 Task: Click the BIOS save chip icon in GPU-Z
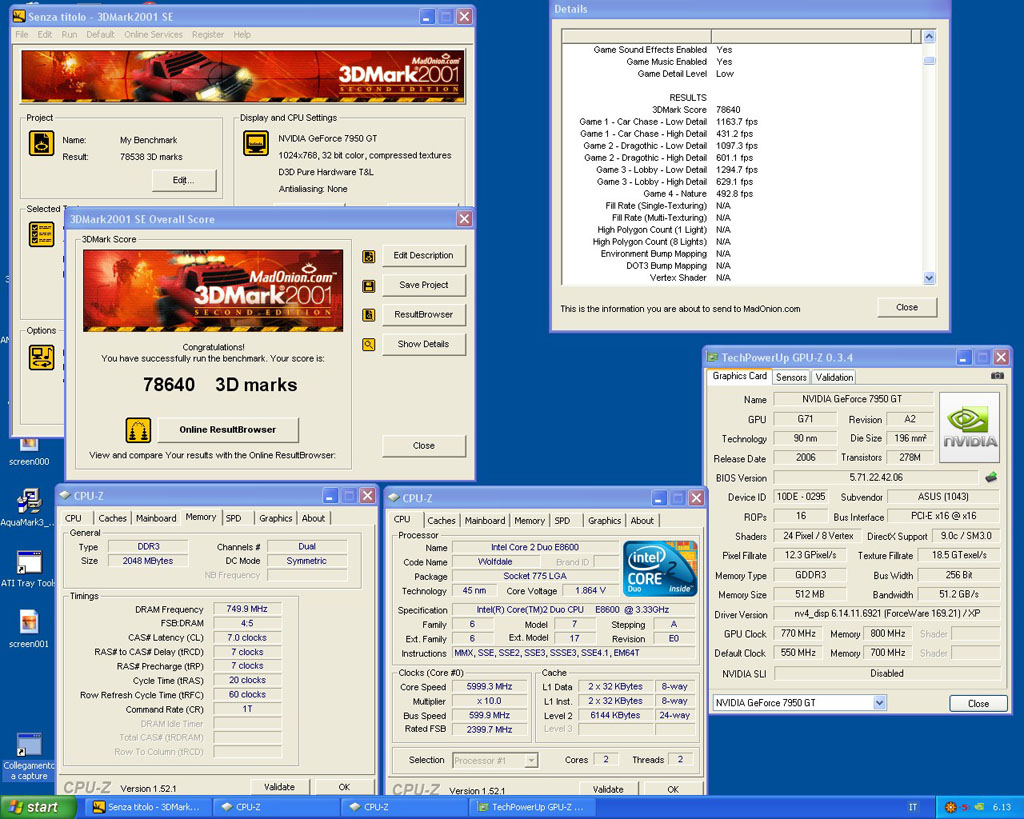[991, 477]
